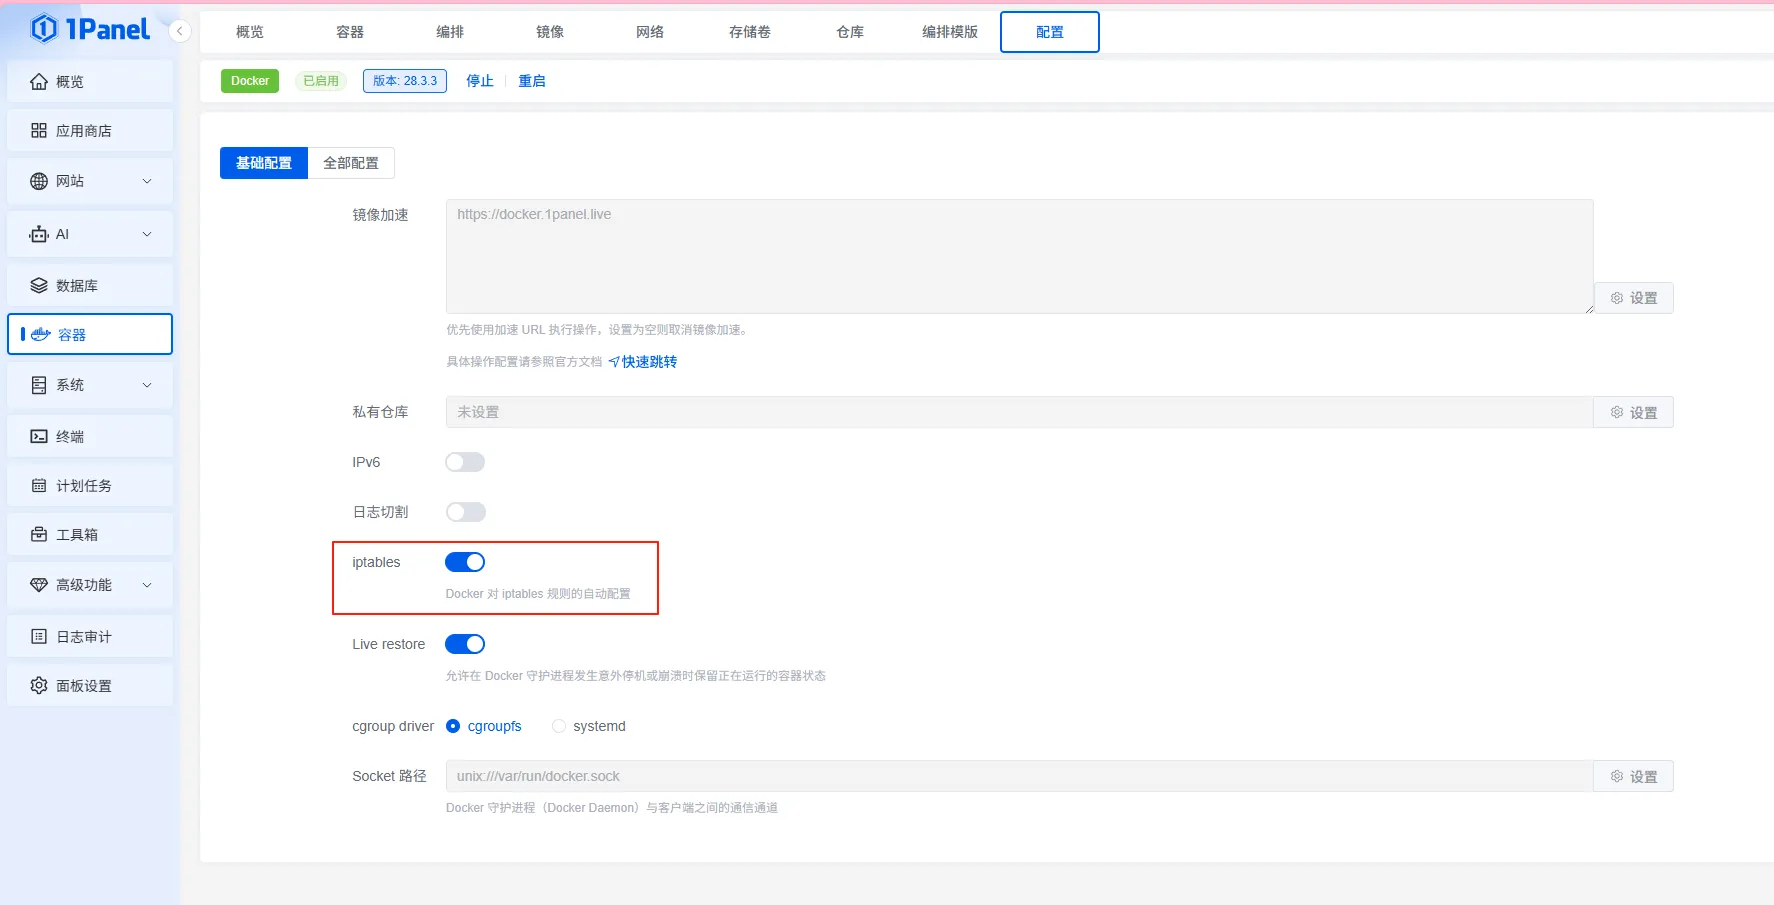Switch to the 容器 top tab
Viewport: 1774px width, 905px height.
350,32
